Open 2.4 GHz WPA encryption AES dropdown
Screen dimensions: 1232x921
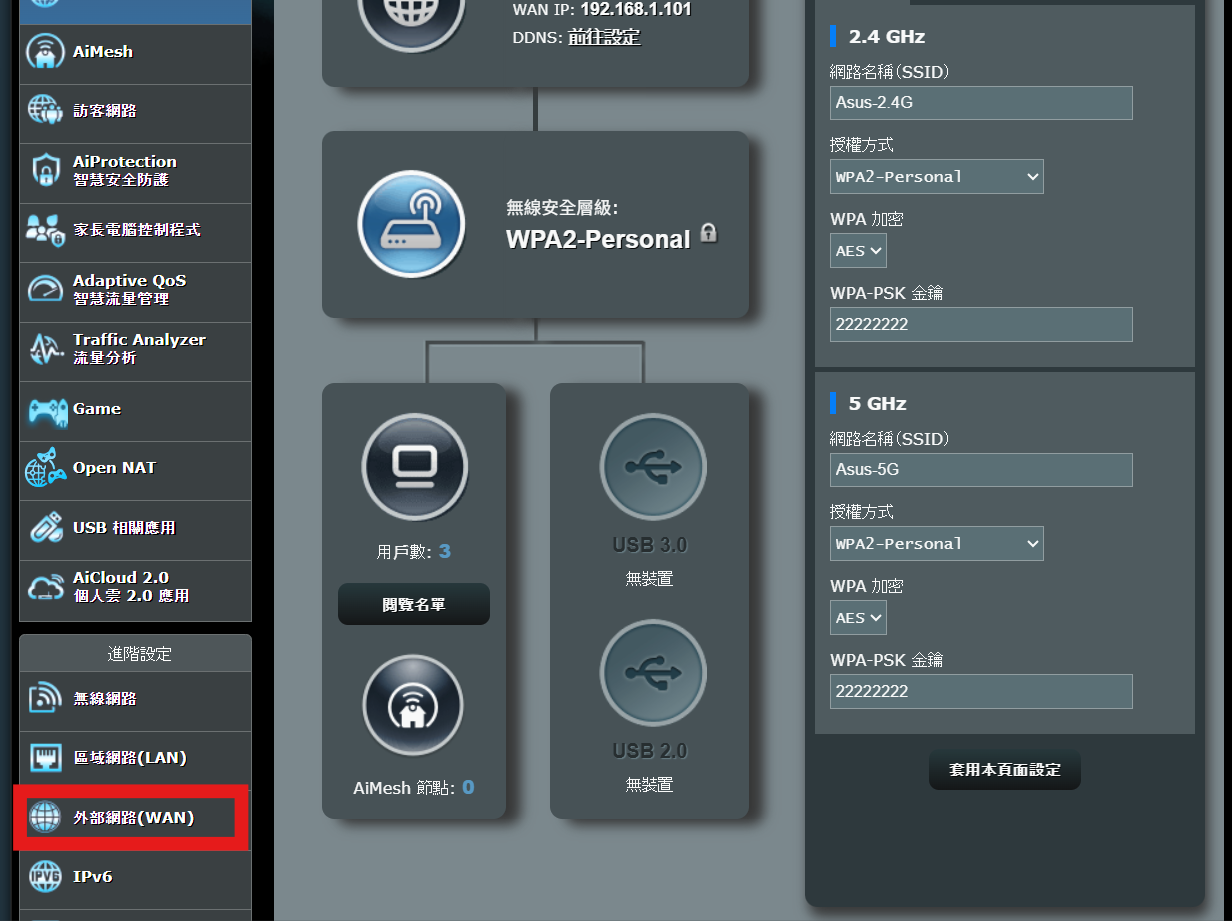[858, 251]
